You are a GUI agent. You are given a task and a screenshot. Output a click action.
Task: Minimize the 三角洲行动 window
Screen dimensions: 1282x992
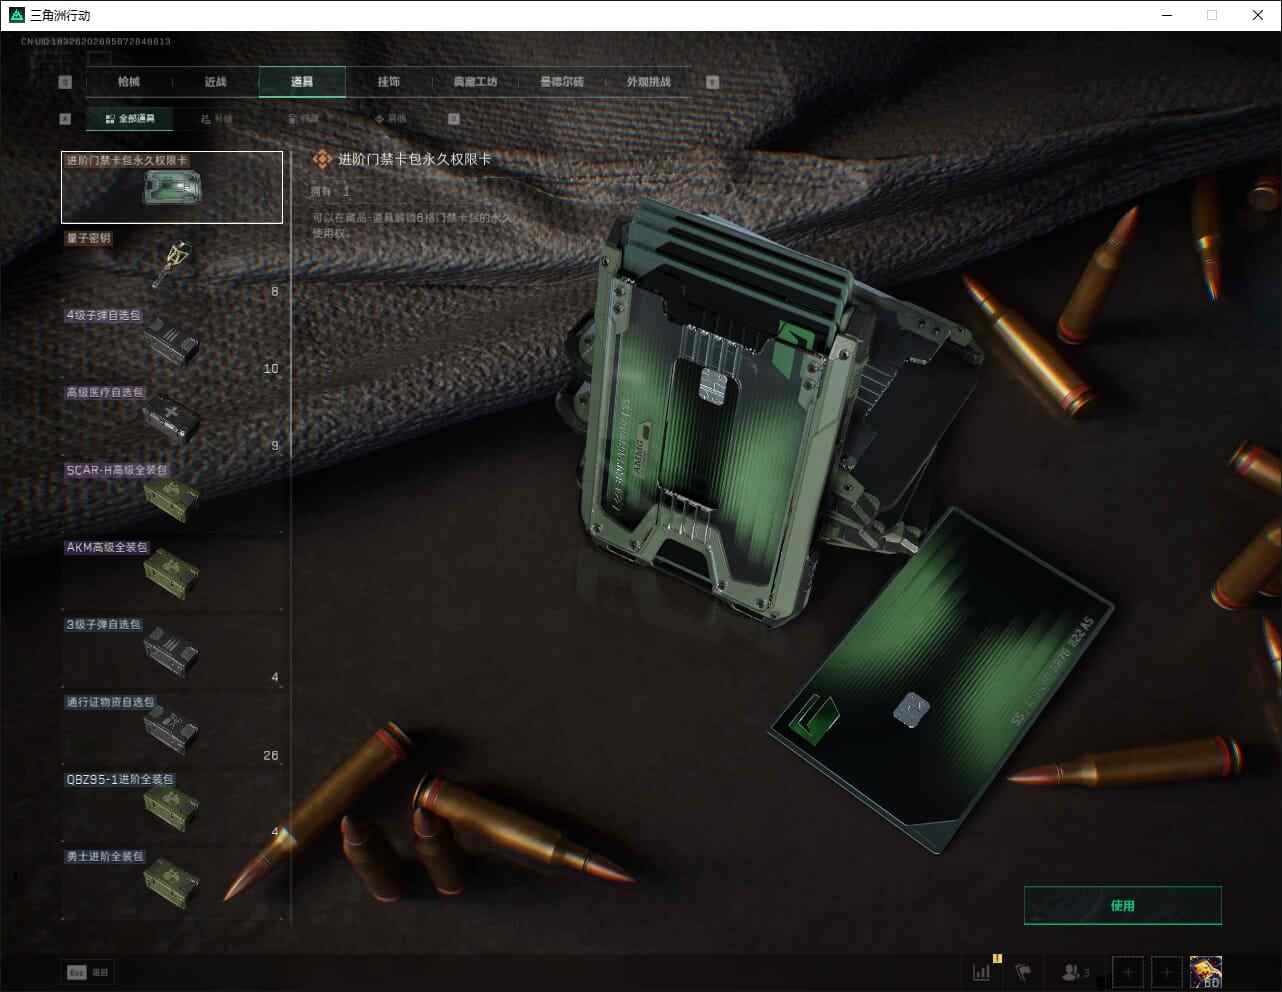click(x=1167, y=15)
